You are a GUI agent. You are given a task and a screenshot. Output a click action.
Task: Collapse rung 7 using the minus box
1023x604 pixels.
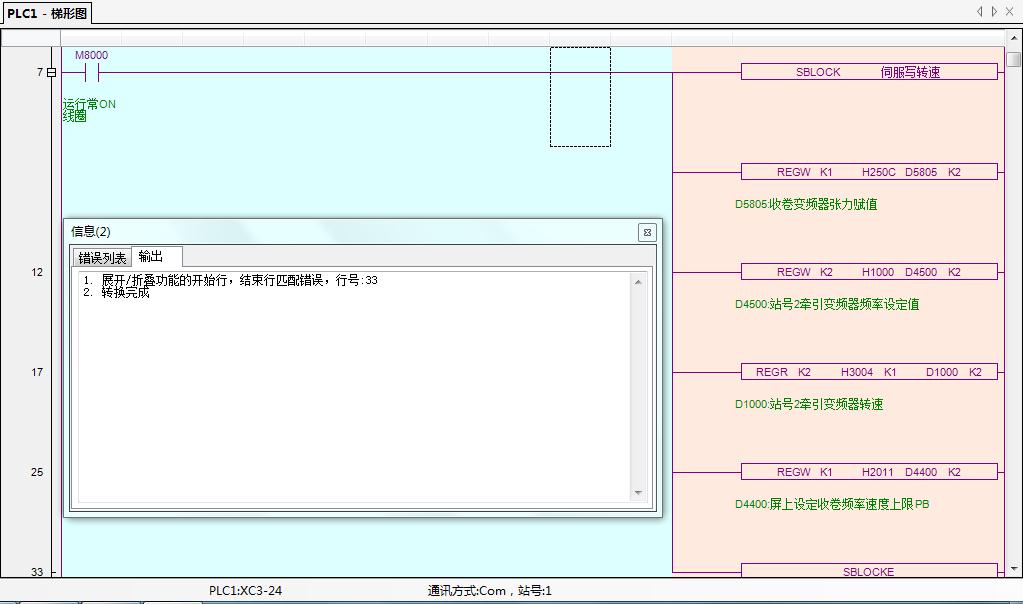pyautogui.click(x=52, y=72)
